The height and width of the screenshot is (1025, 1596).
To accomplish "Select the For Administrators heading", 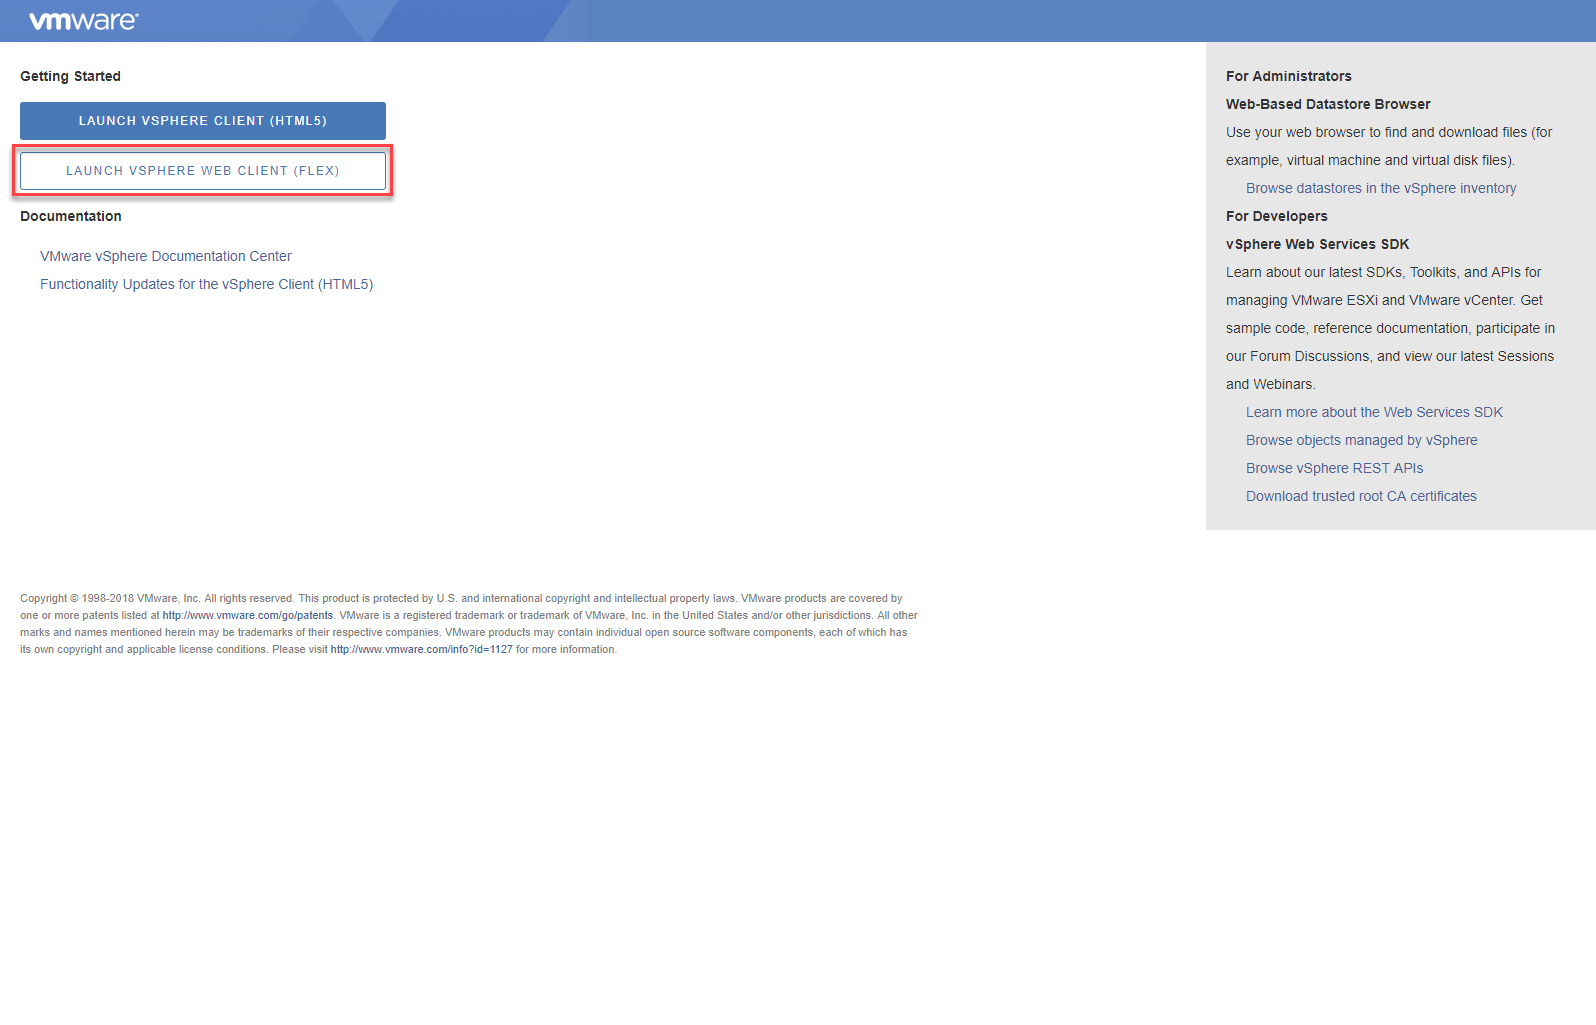I will click(x=1288, y=77).
